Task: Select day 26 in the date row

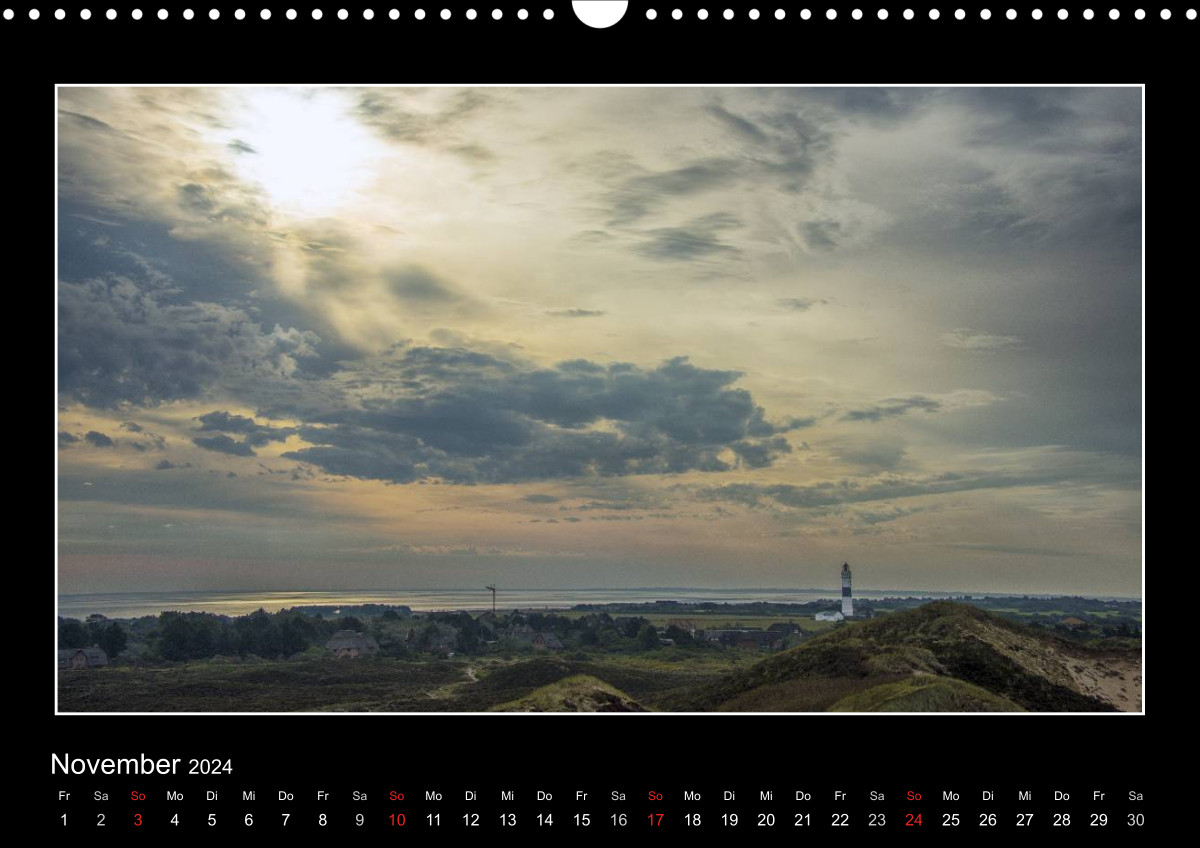Action: 988,820
